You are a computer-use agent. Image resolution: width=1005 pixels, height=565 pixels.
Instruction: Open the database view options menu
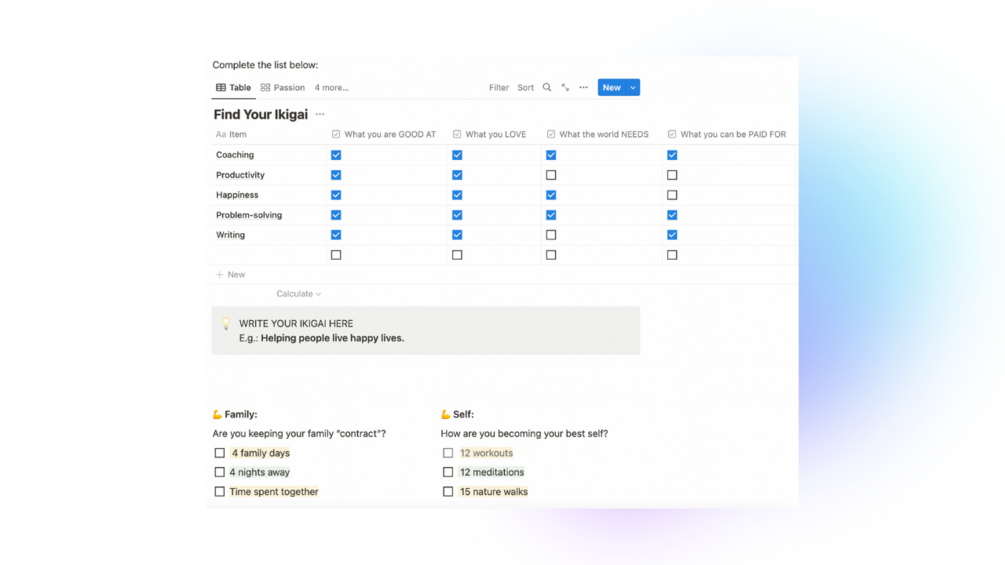click(583, 87)
